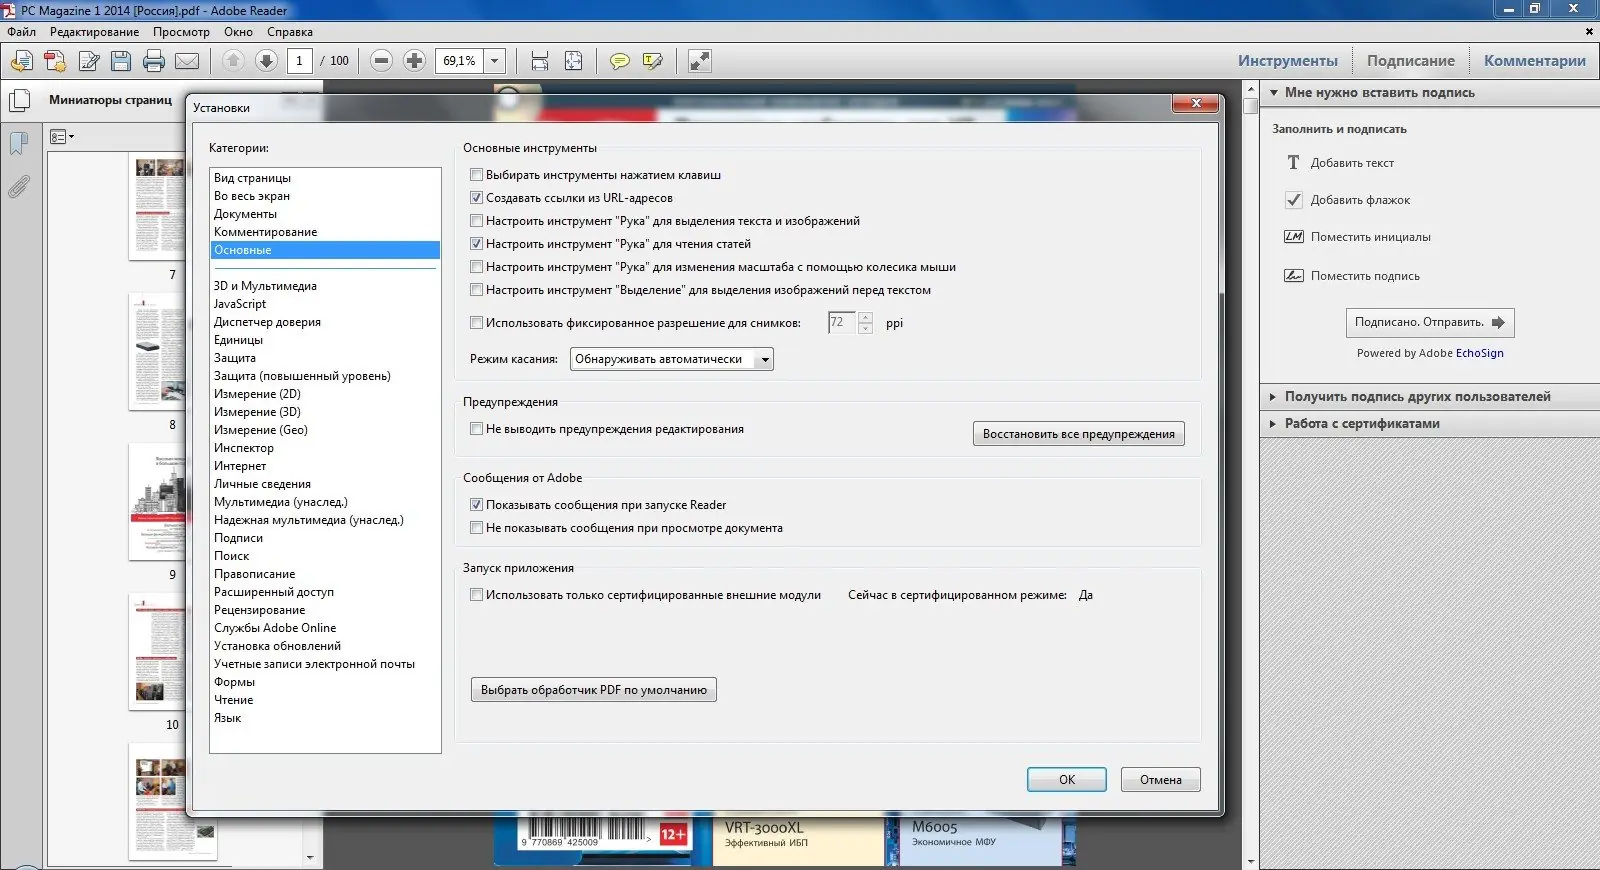Uncheck Создавать ссылки из URL-адресов

(477, 198)
